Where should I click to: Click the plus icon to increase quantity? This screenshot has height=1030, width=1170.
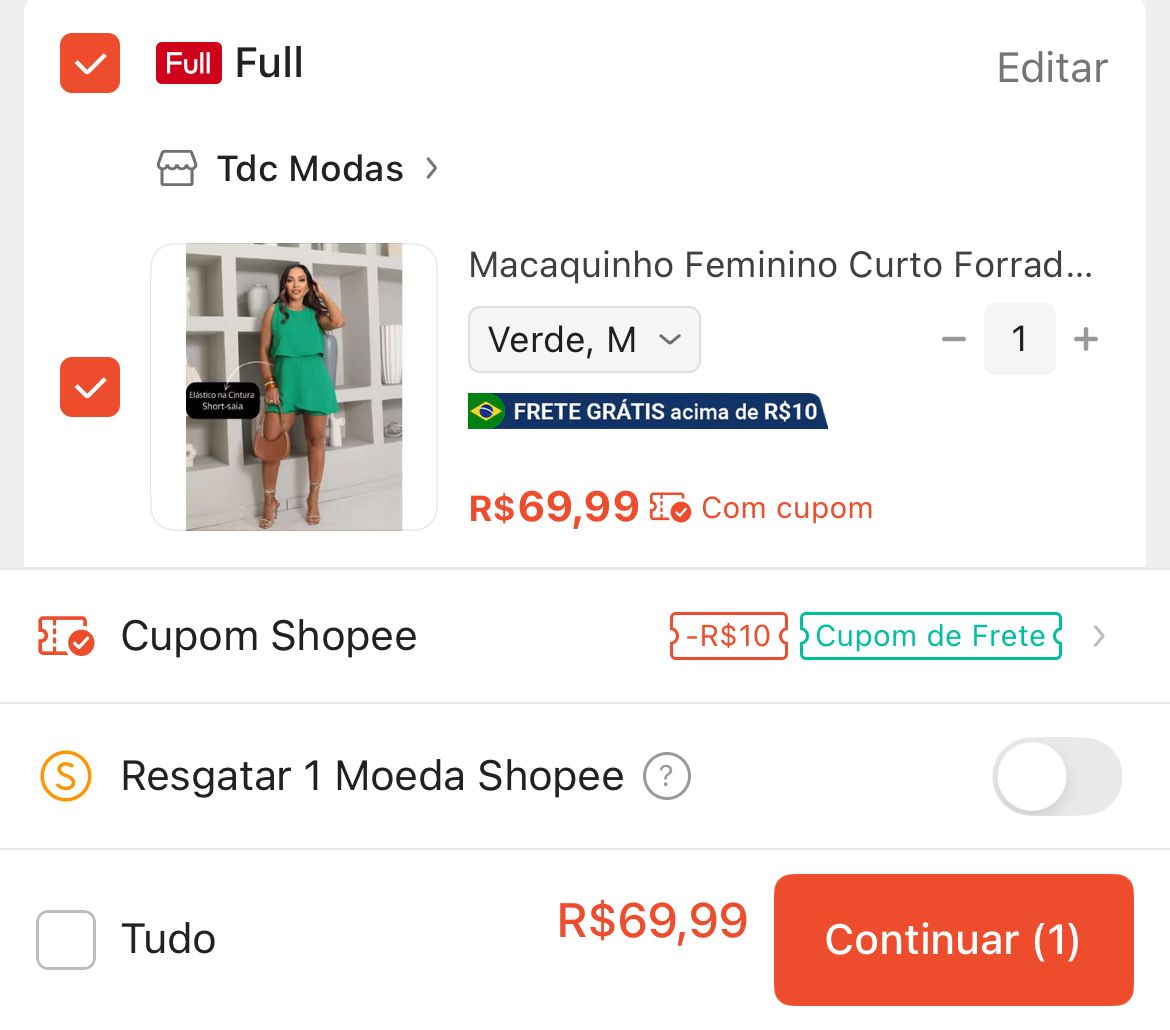(1085, 339)
